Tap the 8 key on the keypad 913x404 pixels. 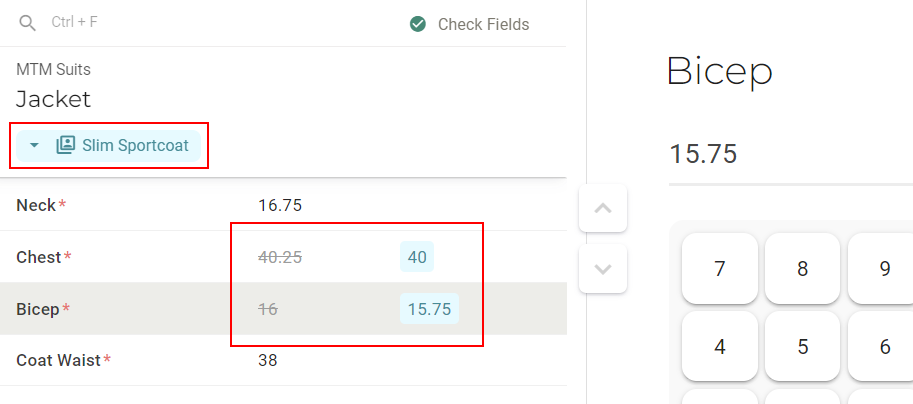802,268
